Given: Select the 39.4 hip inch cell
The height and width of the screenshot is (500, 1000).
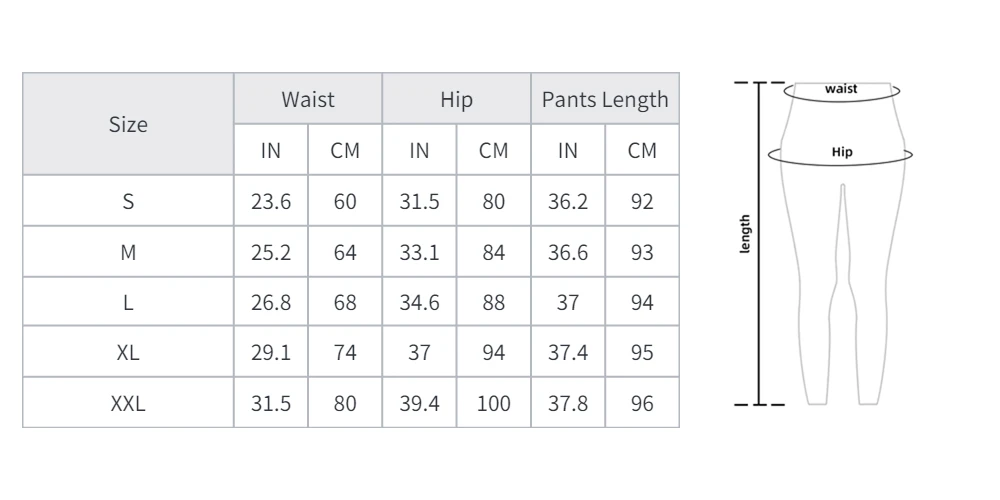Looking at the screenshot, I should tap(420, 403).
